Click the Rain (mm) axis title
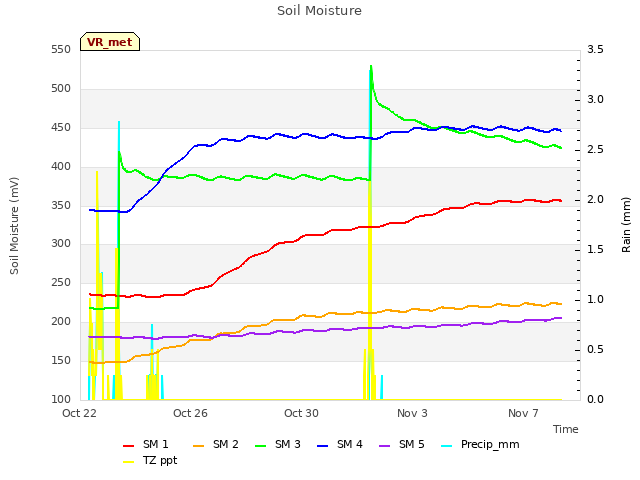 626,225
